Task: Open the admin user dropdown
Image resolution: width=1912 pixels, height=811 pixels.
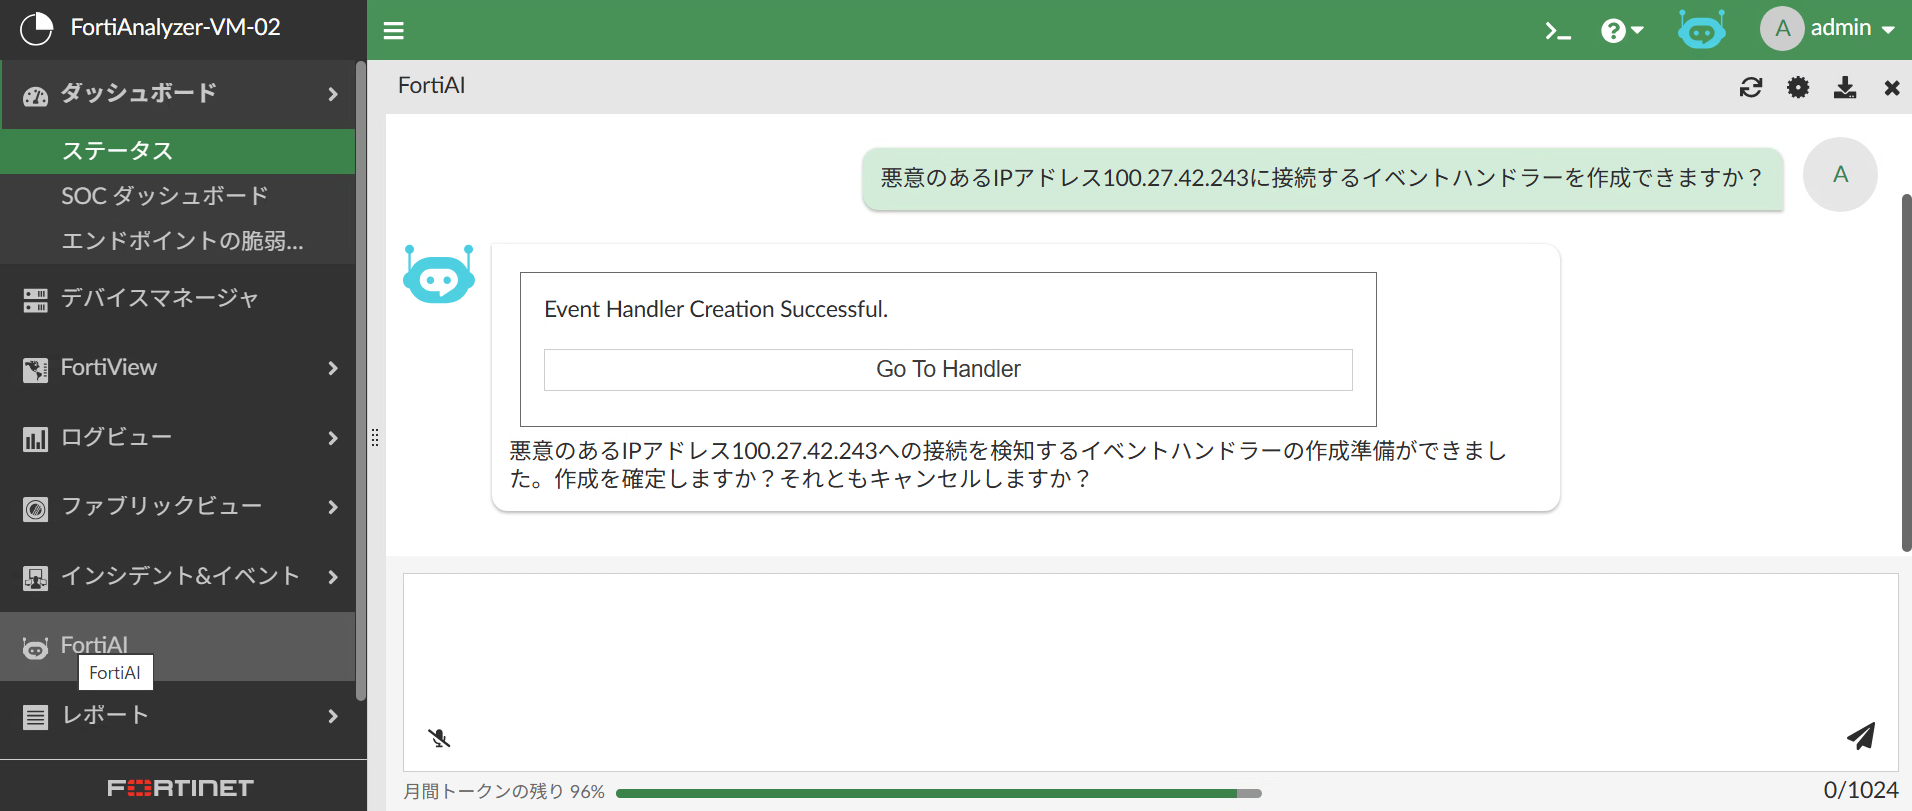Action: 1828,29
